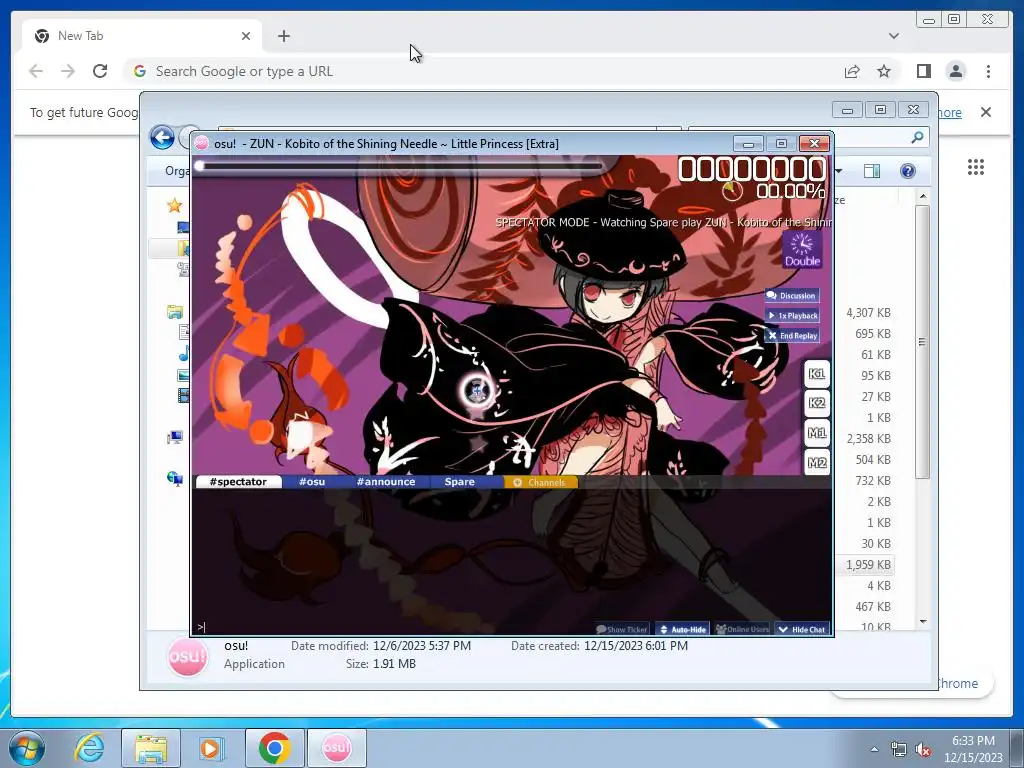Screen dimensions: 1024x768
Task: Open the Explorer view options dropdown arrow
Action: point(839,171)
